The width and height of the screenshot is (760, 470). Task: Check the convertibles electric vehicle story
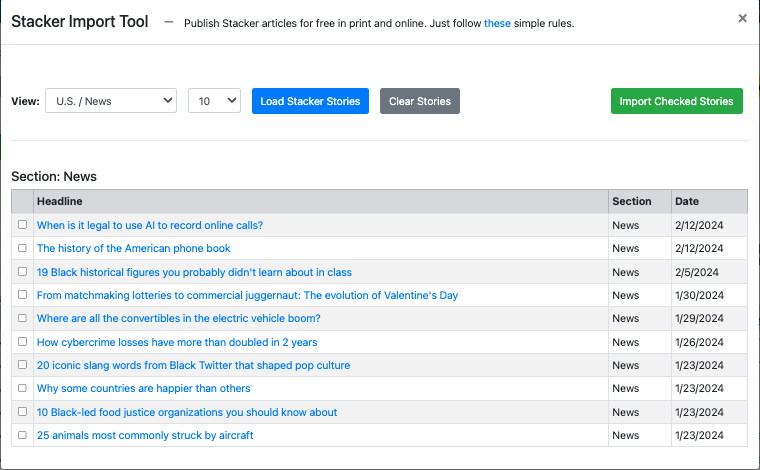pos(22,318)
